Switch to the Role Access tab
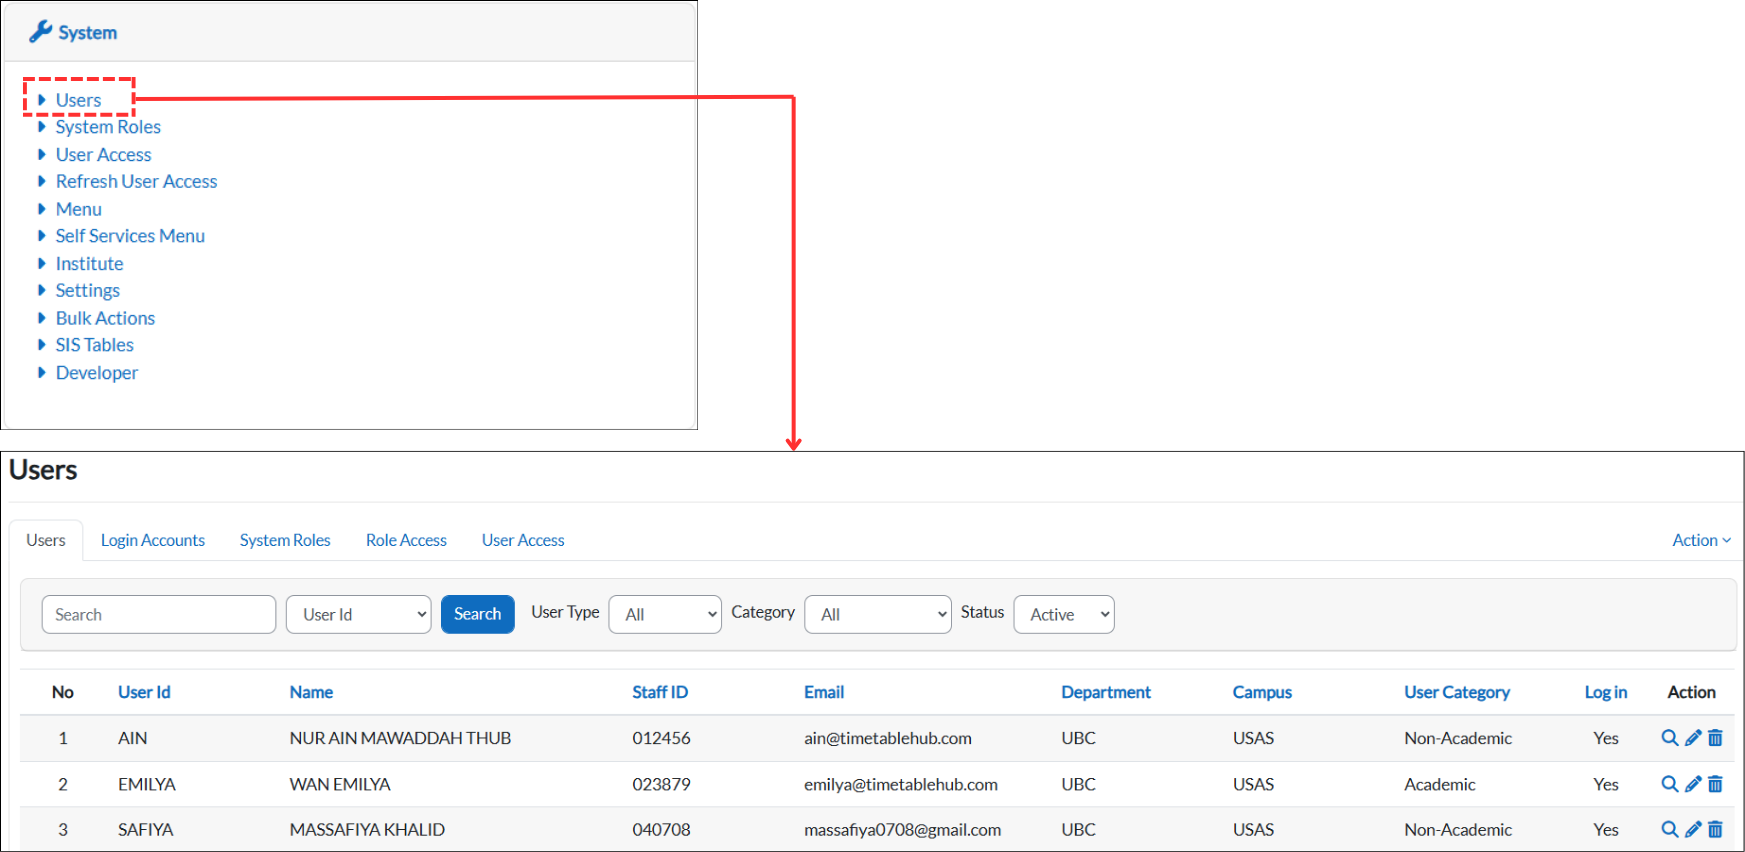This screenshot has height=852, width=1745. [x=406, y=540]
